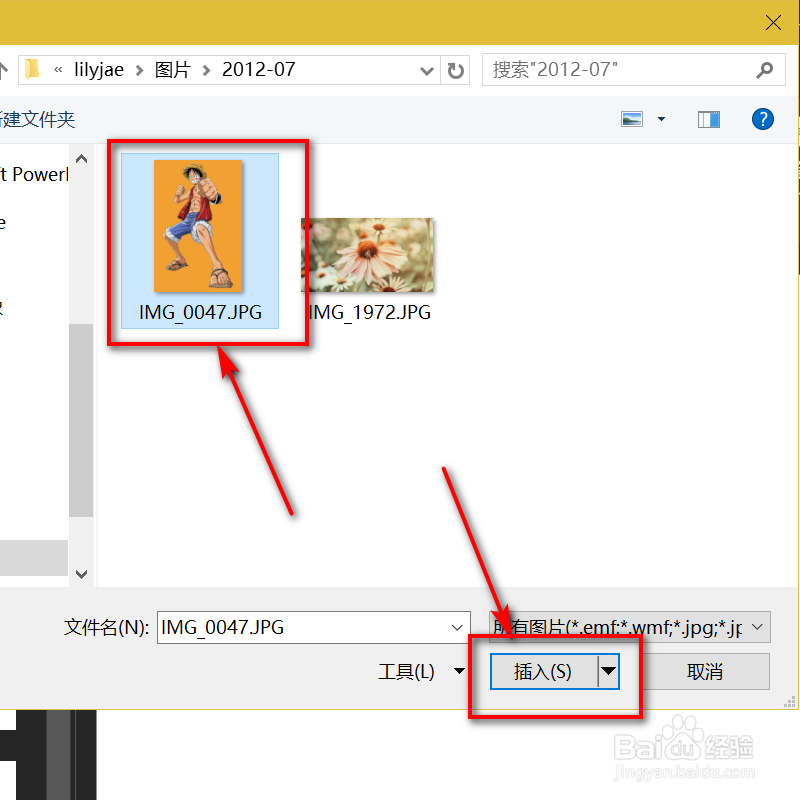800x800 pixels.
Task: Open the view options dropdown arrow
Action: coord(662,119)
